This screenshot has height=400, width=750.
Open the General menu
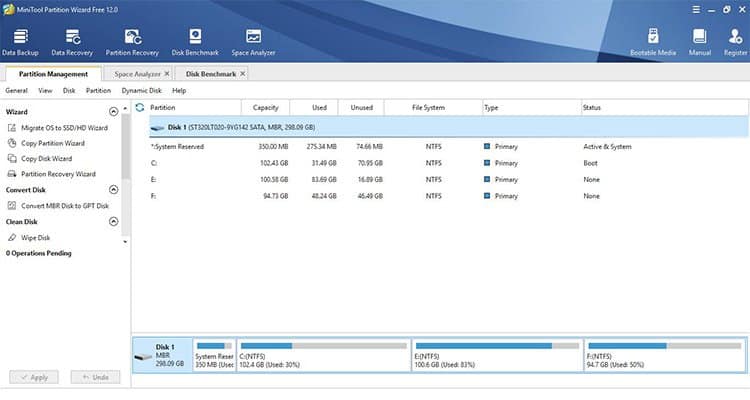click(x=16, y=90)
